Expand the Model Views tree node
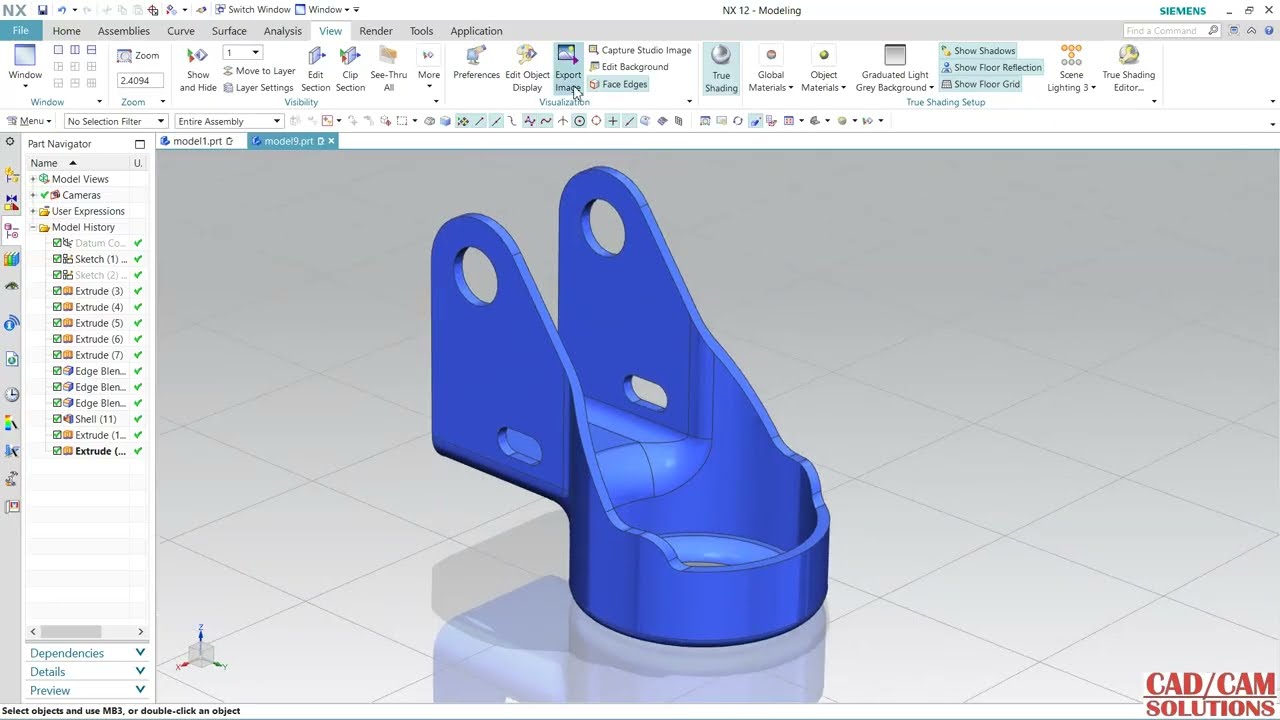The width and height of the screenshot is (1280, 720). click(x=33, y=179)
